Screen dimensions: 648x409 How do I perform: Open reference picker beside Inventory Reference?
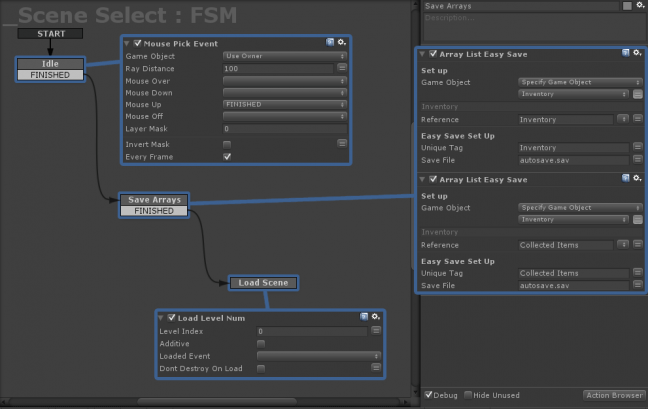click(x=623, y=119)
